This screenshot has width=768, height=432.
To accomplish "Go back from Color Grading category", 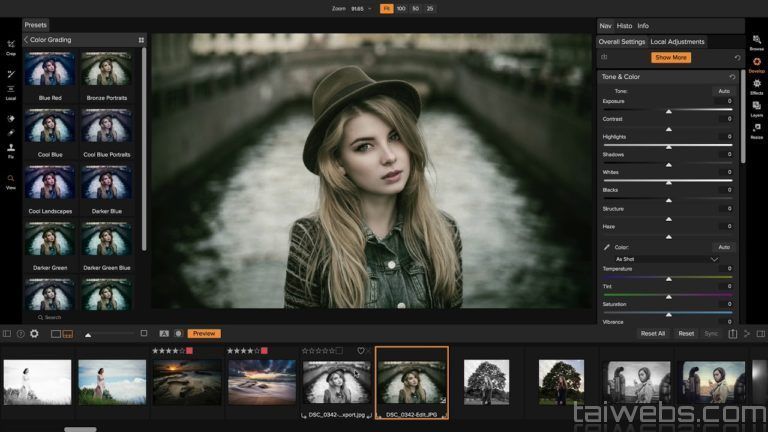I will point(26,40).
